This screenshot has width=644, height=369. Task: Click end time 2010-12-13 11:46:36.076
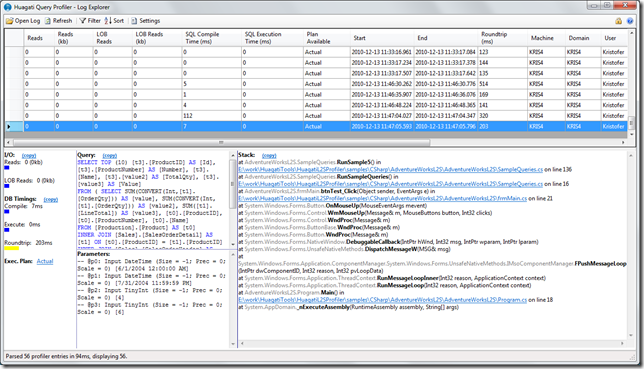pyautogui.click(x=445, y=95)
